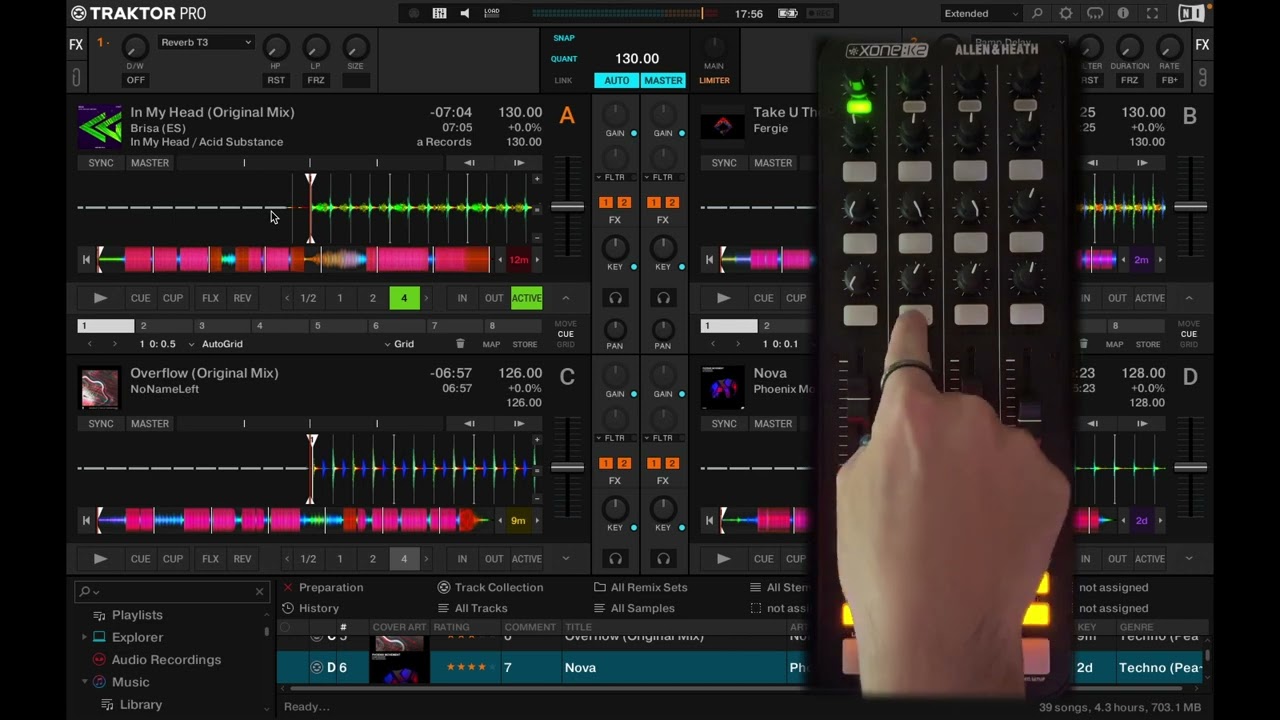This screenshot has height=720, width=1280.
Task: Toggle headphone cue for channel C
Action: click(x=615, y=559)
